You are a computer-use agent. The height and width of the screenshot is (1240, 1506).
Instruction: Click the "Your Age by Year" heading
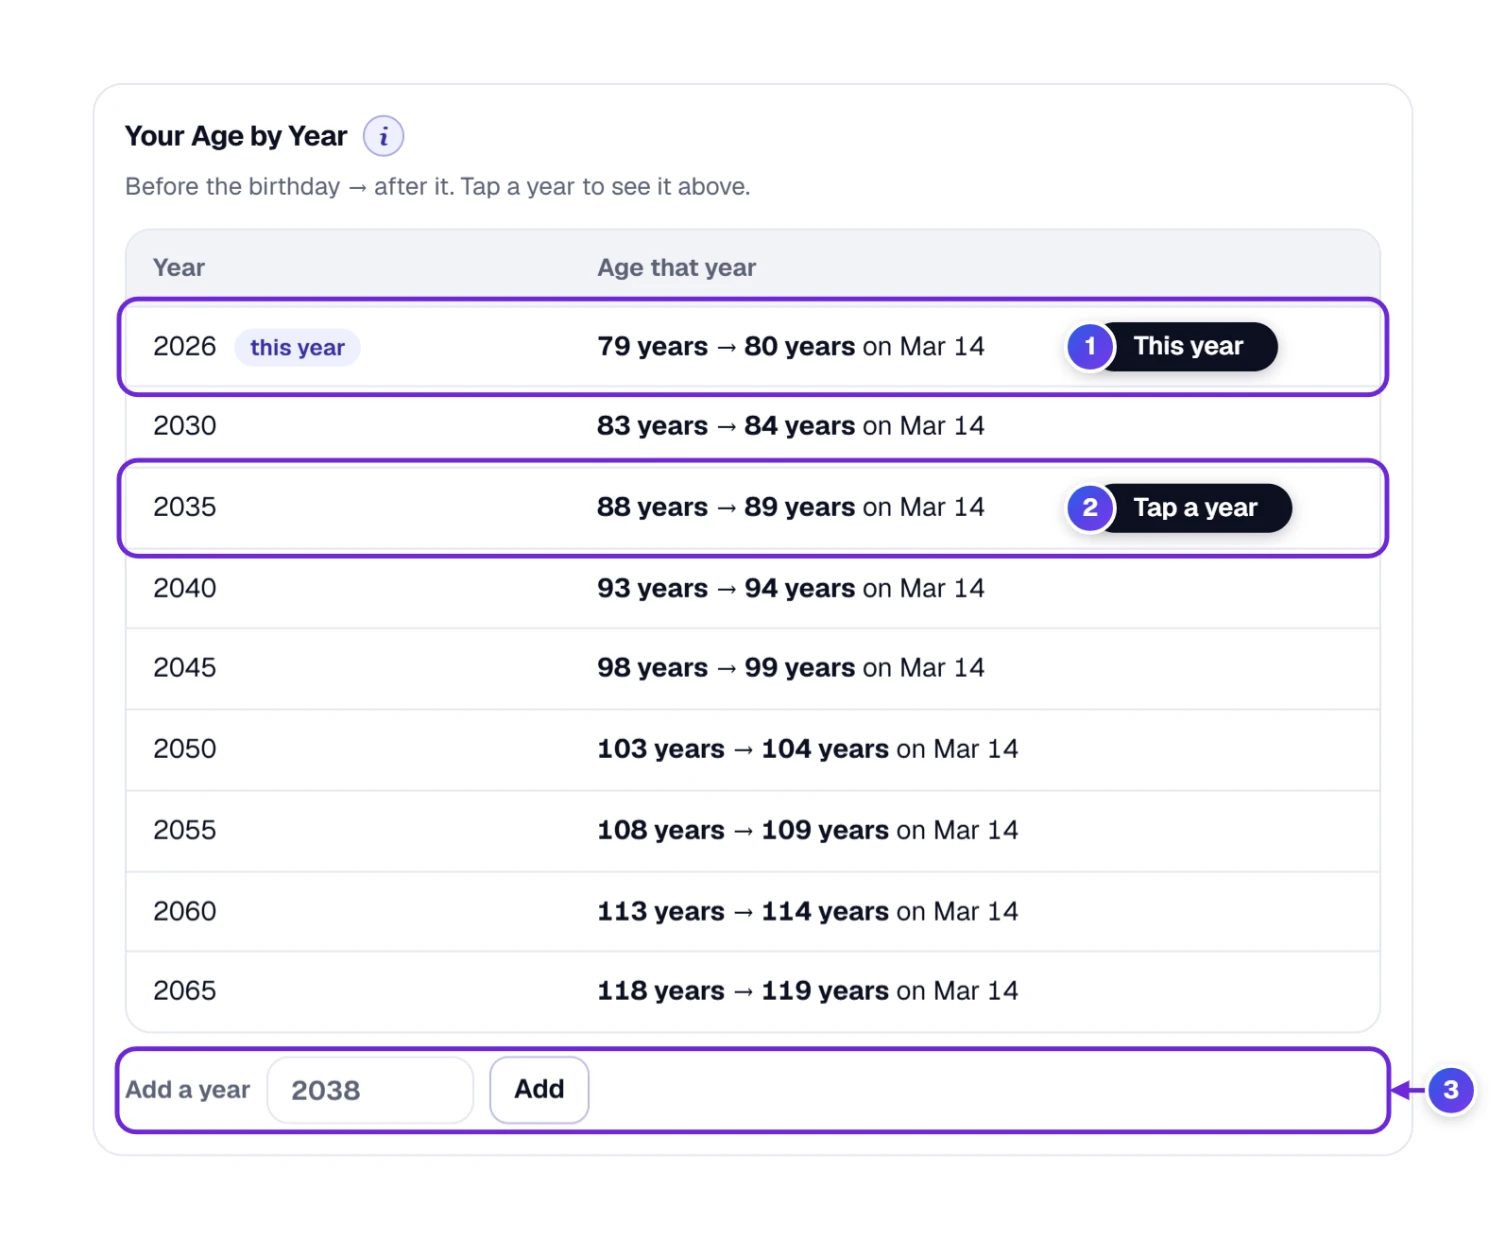pyautogui.click(x=236, y=136)
